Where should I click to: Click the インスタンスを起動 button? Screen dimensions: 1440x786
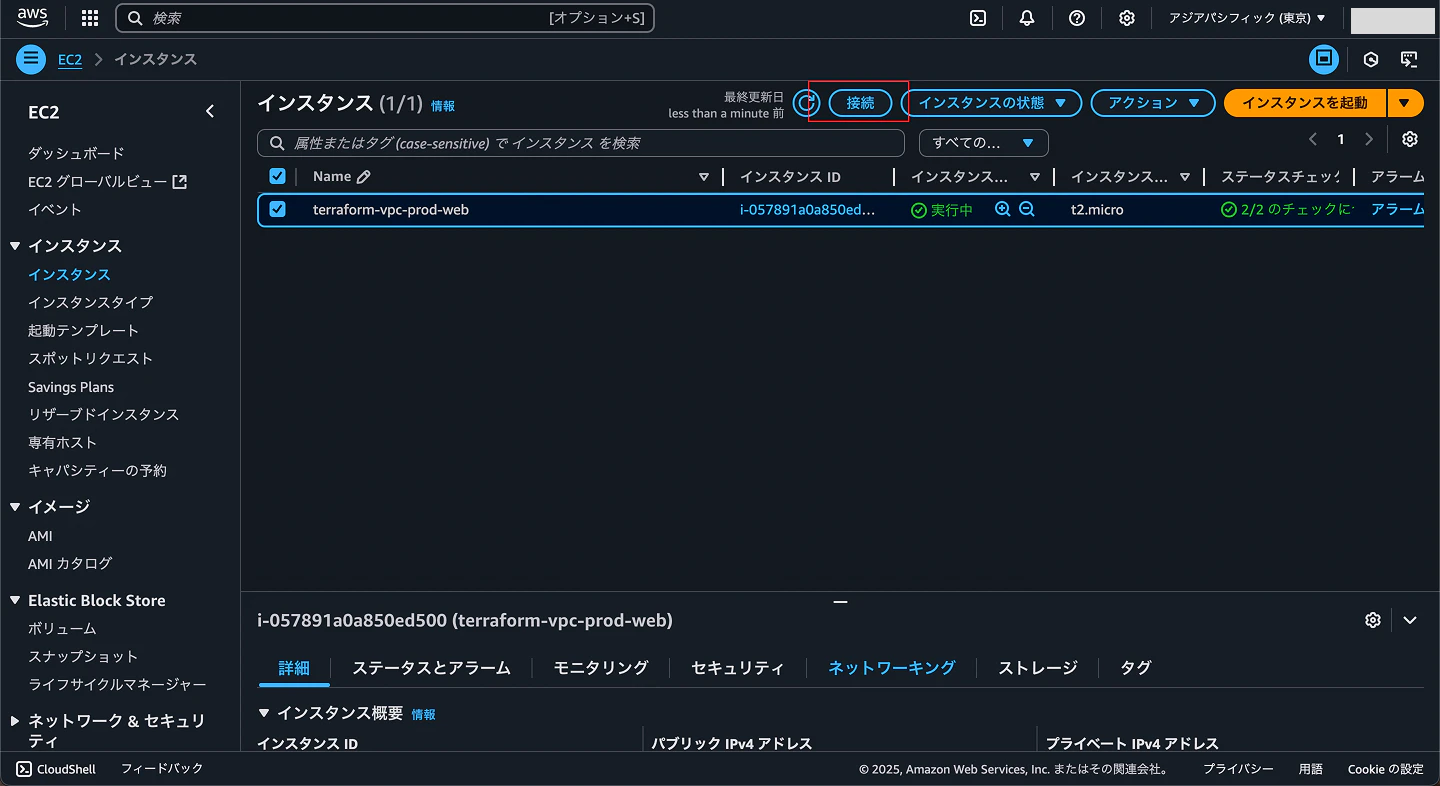[1304, 102]
